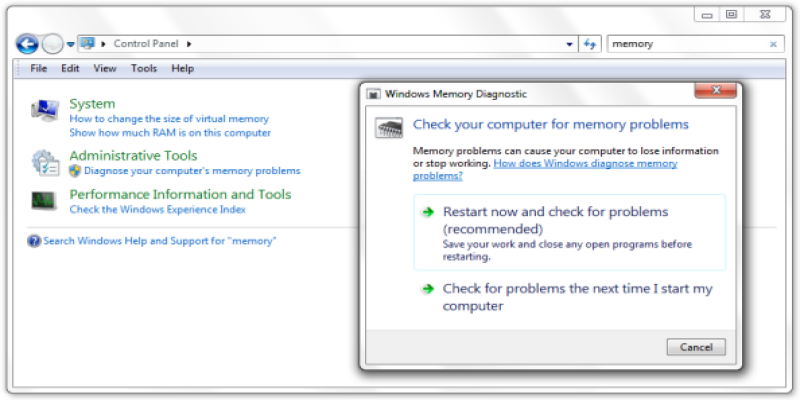Screen dimensions: 800x400
Task: Select Control Panel breadcrumb in address bar
Action: (x=146, y=44)
